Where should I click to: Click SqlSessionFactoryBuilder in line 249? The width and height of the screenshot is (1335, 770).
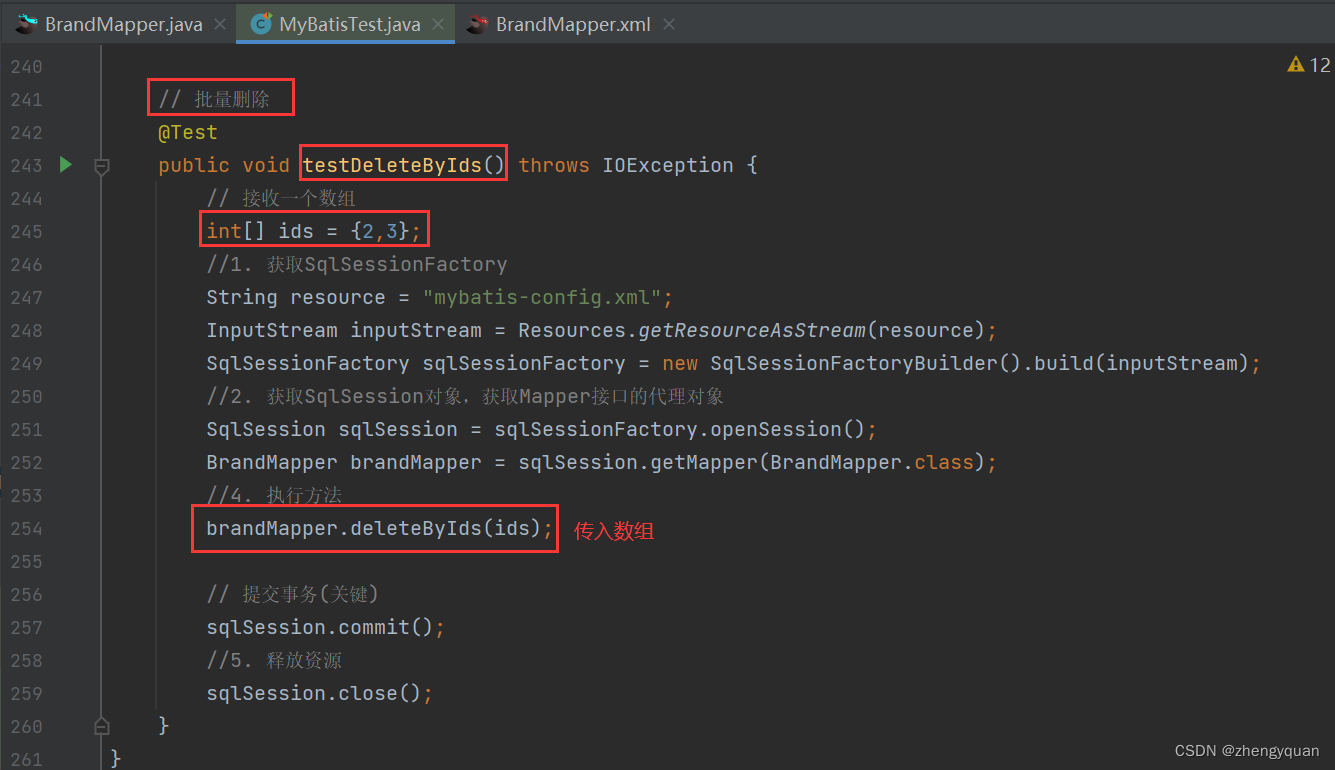(x=853, y=363)
